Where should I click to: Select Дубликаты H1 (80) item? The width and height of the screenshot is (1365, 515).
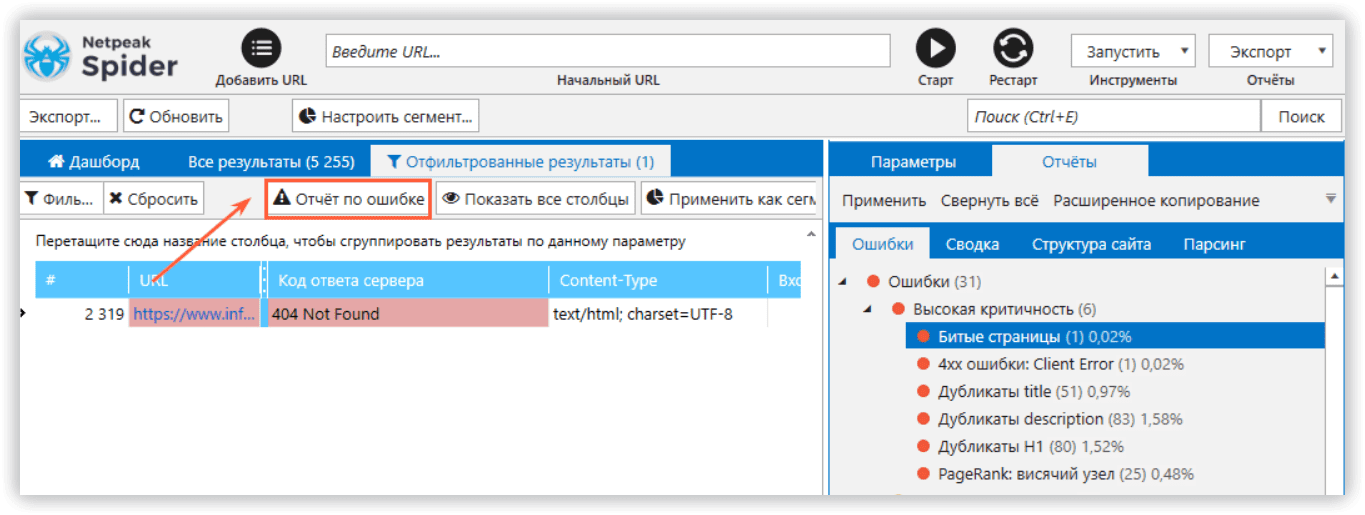pos(1031,446)
